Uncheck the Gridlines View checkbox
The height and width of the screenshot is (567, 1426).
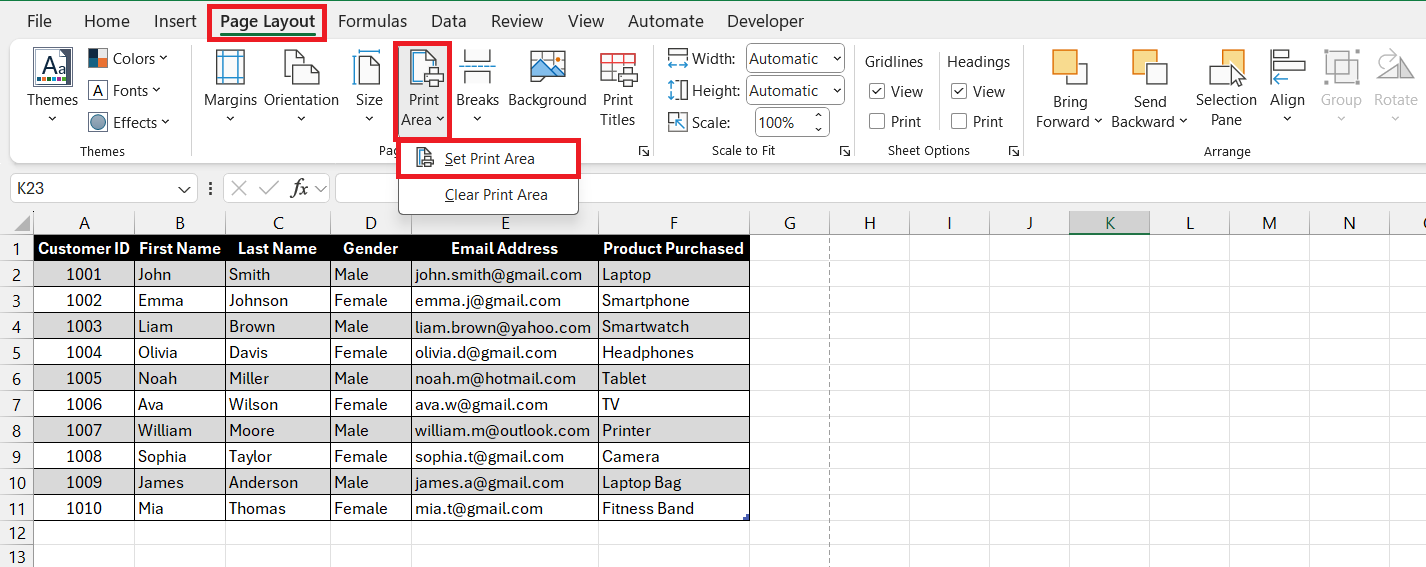[x=877, y=92]
